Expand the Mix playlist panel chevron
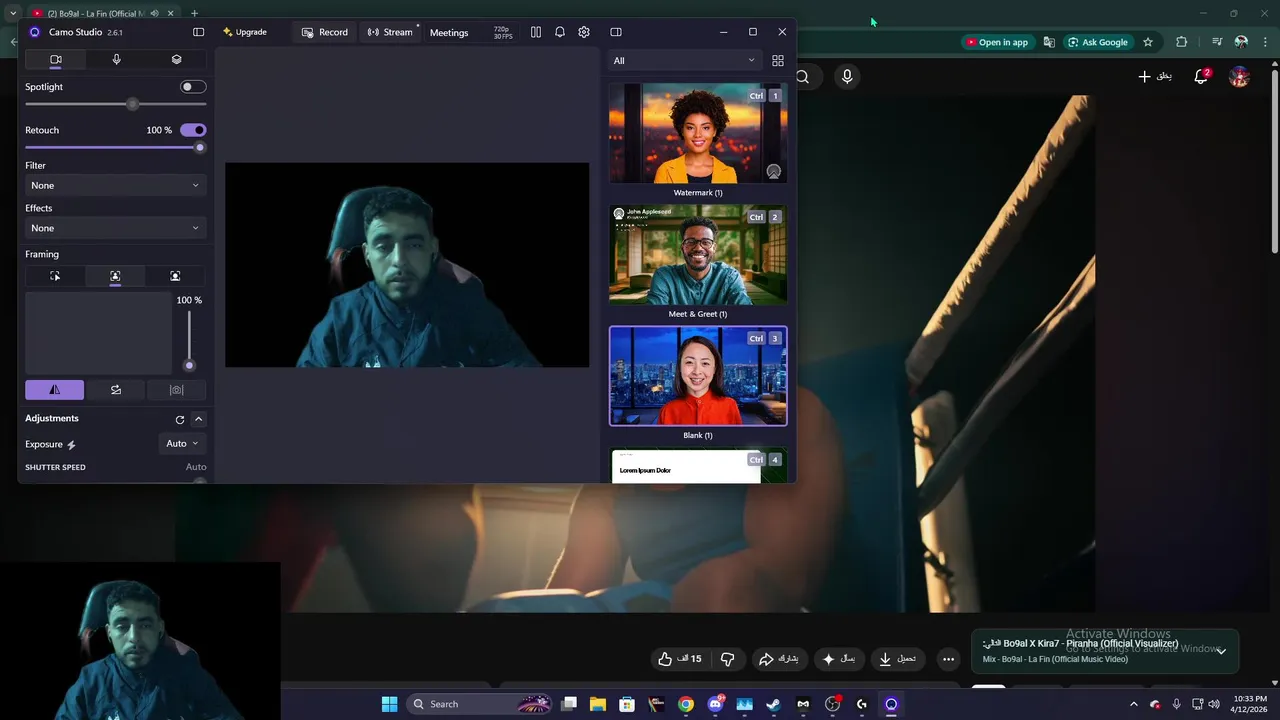Screen dimensions: 1280x720 click(1221, 651)
